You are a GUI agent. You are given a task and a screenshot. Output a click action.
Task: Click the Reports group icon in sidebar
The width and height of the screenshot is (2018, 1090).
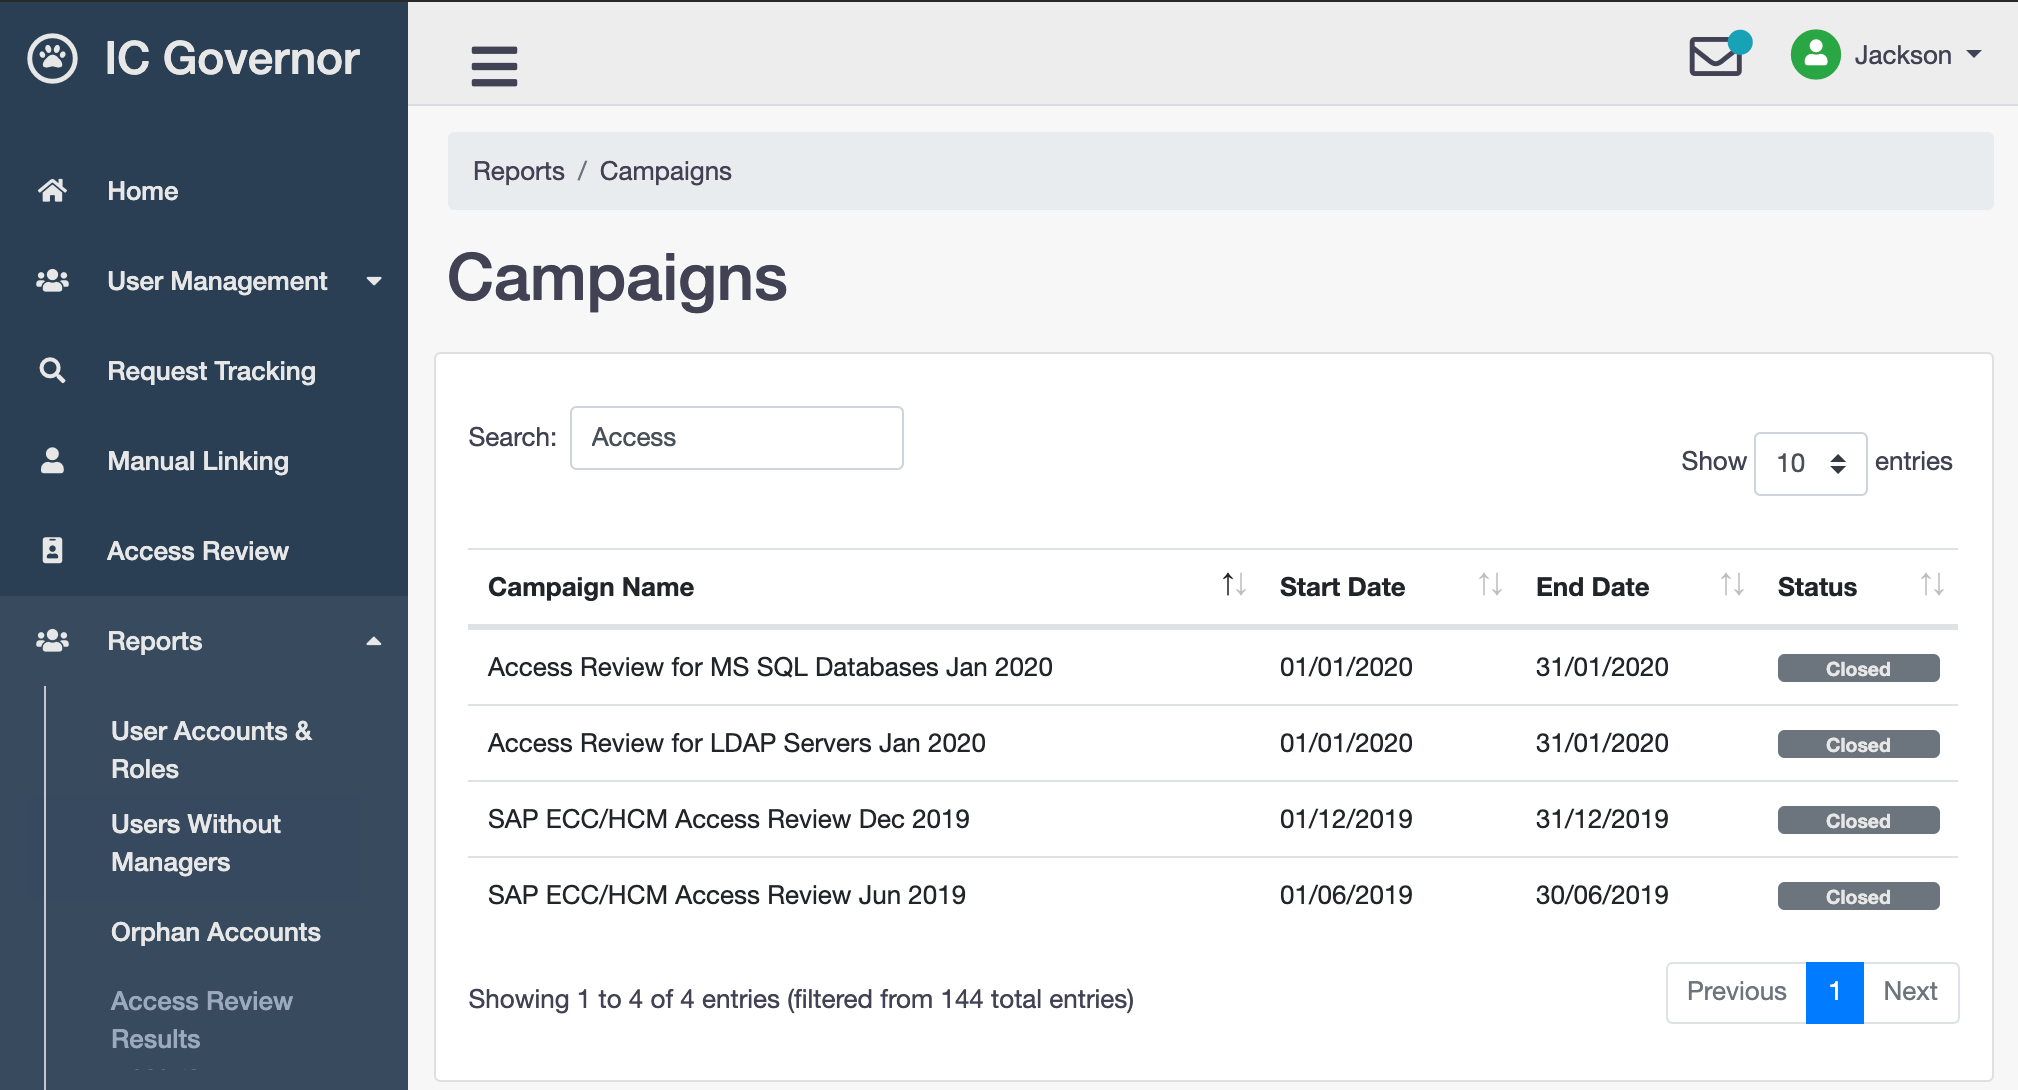pos(52,640)
